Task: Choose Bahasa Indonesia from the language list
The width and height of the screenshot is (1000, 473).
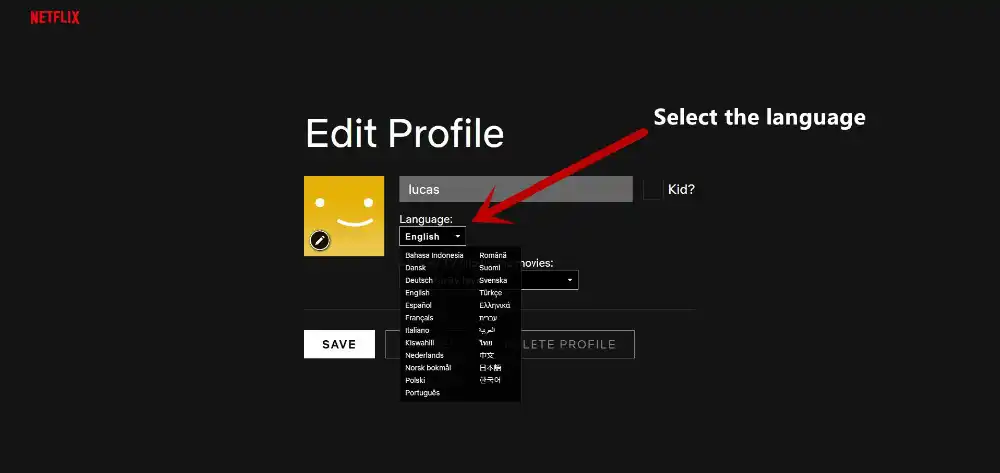Action: (434, 255)
